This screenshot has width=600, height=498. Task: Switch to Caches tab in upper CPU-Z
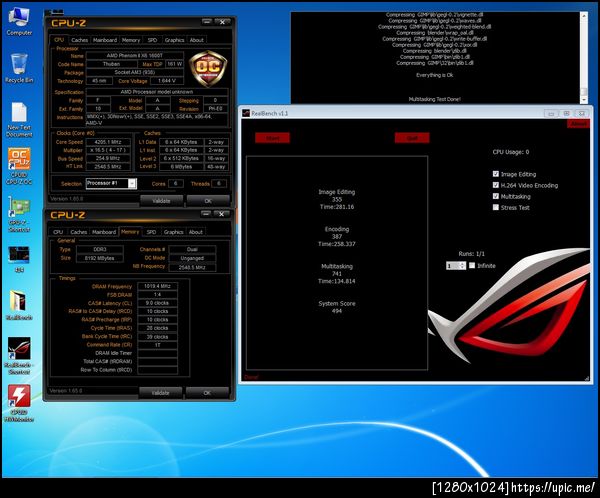click(x=79, y=40)
